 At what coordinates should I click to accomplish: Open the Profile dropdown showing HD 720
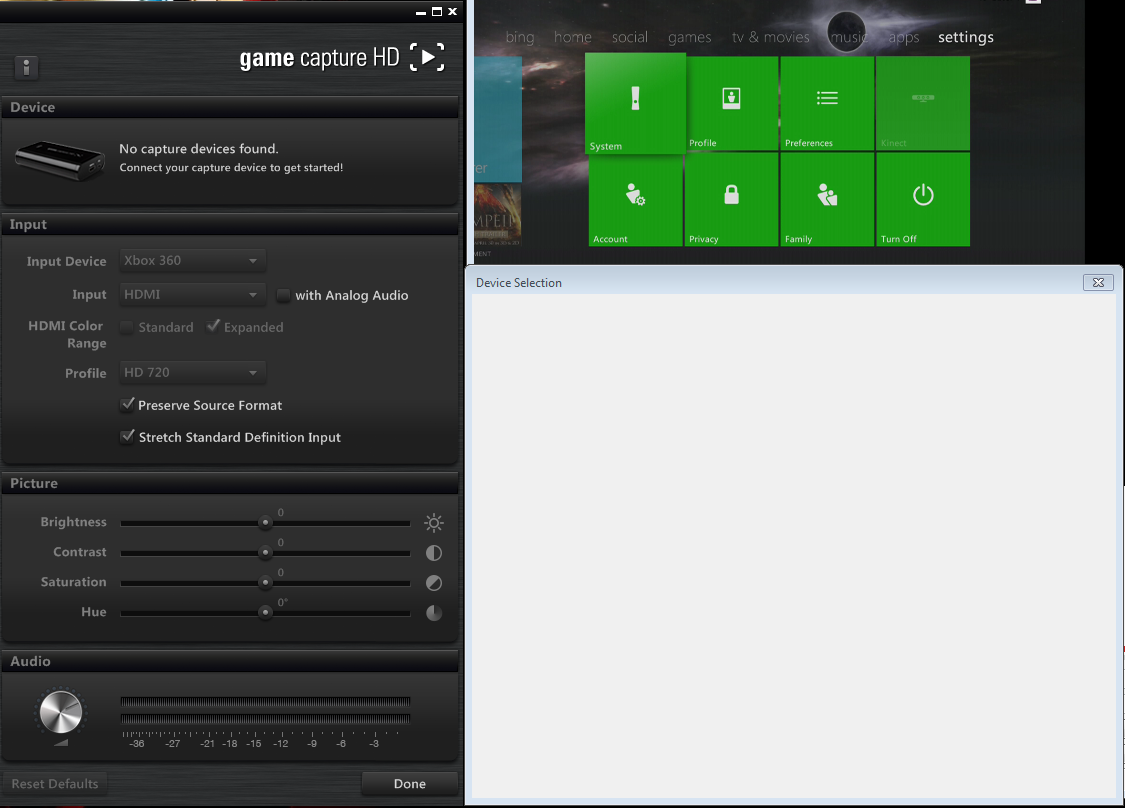coord(192,372)
